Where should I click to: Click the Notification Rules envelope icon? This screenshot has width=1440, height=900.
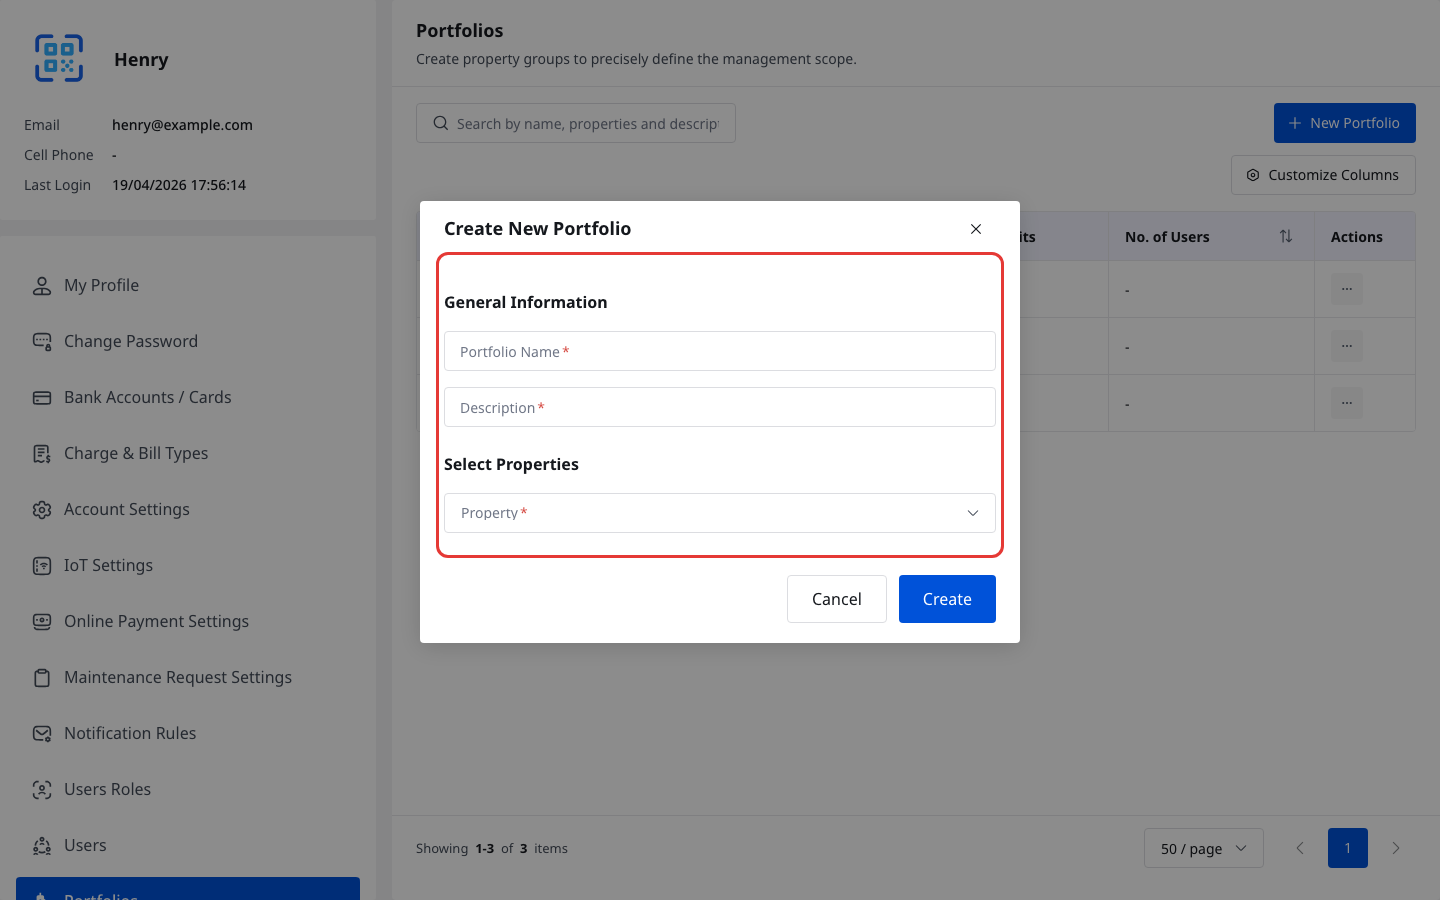coord(42,734)
